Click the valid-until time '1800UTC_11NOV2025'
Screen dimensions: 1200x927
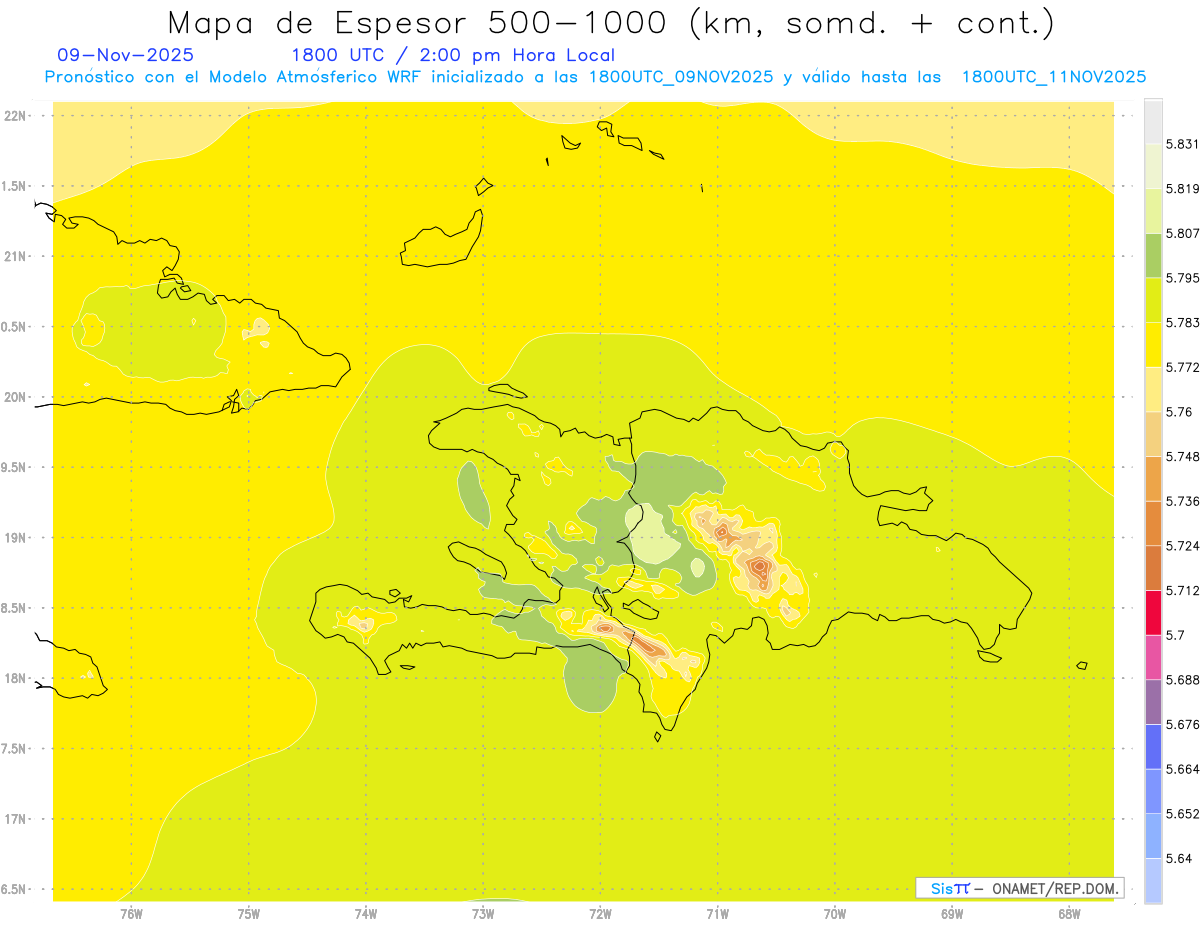pyautogui.click(x=1053, y=77)
